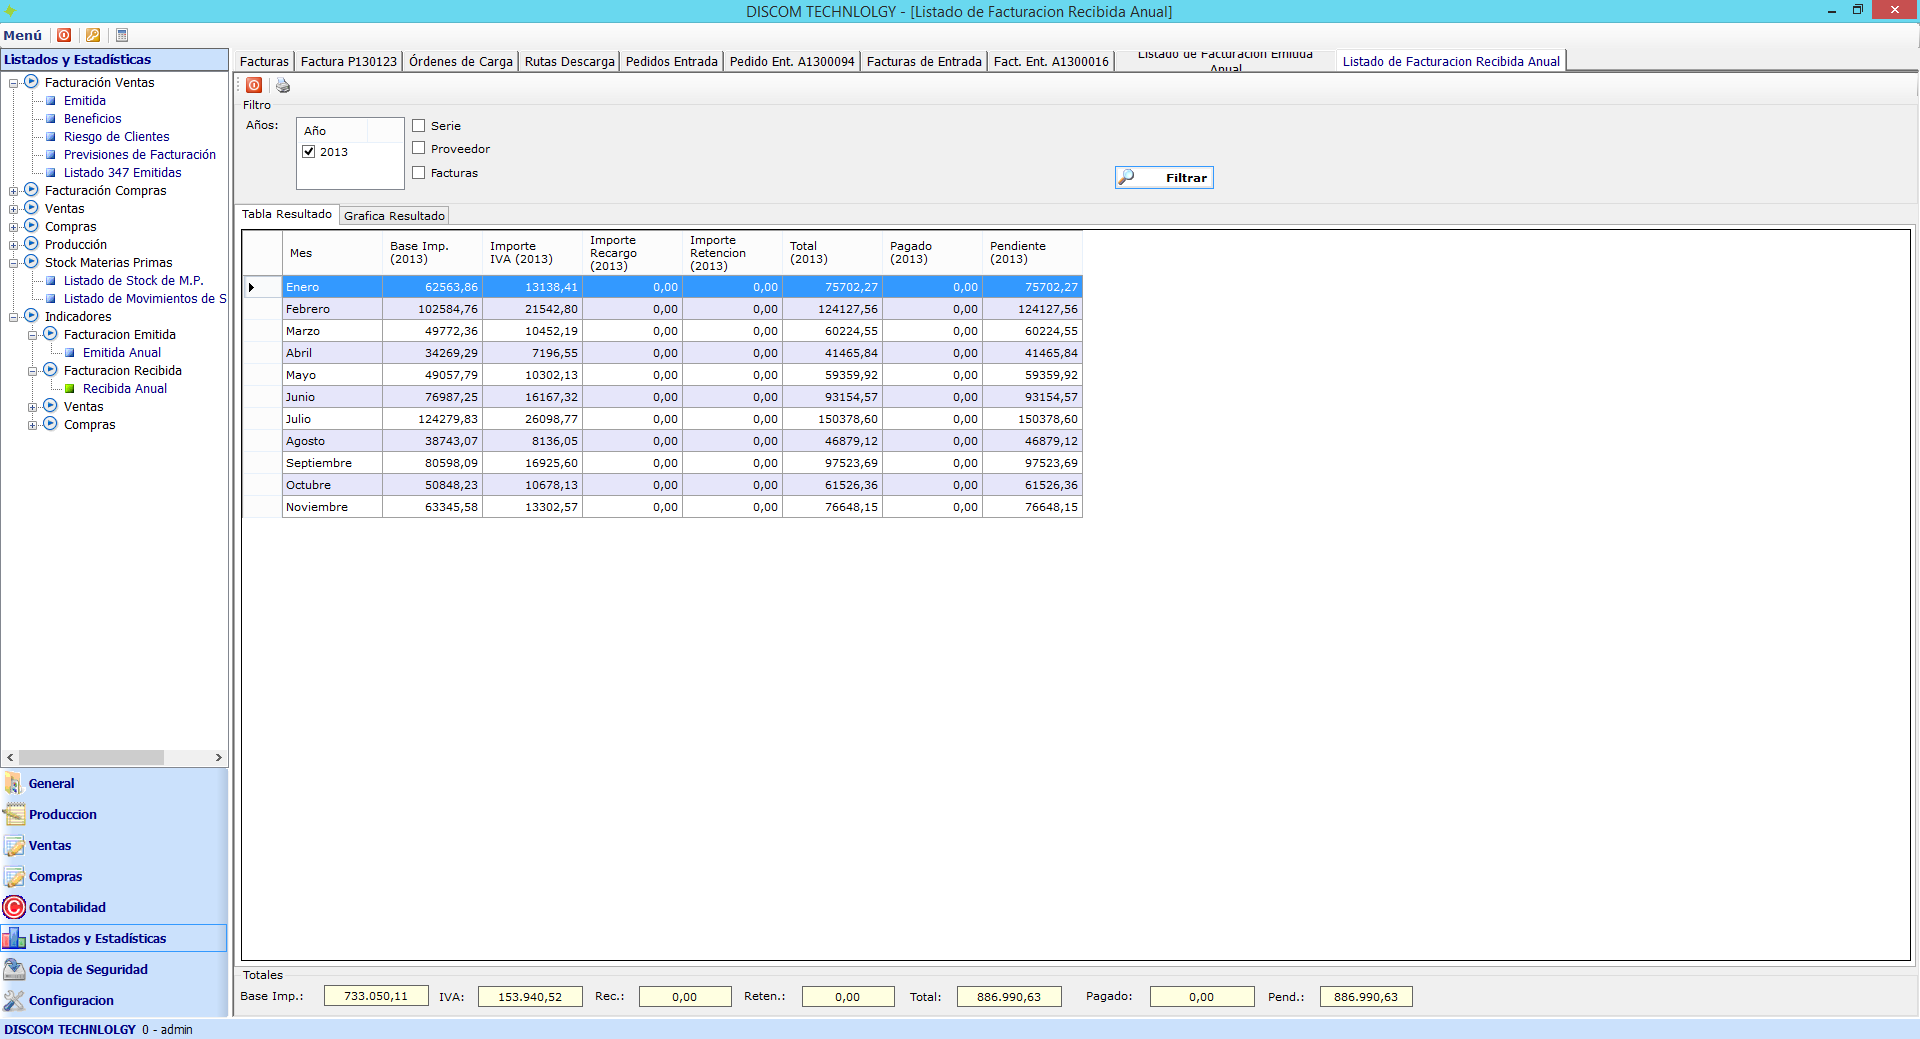The width and height of the screenshot is (1920, 1039).
Task: Click the red power icon beside the printer
Action: 254,86
